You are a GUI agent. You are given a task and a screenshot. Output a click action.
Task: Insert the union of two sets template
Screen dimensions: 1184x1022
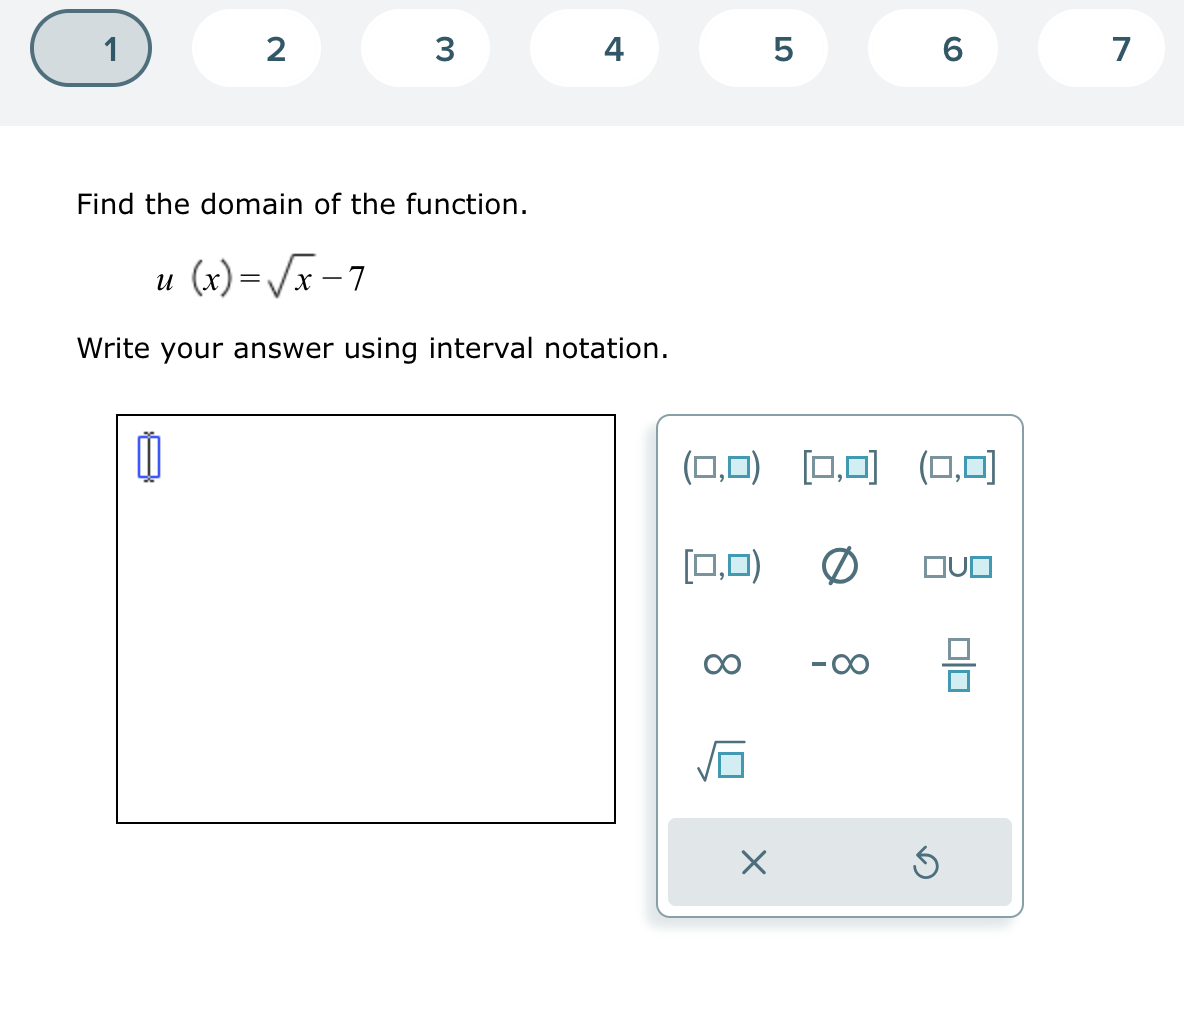click(x=957, y=566)
